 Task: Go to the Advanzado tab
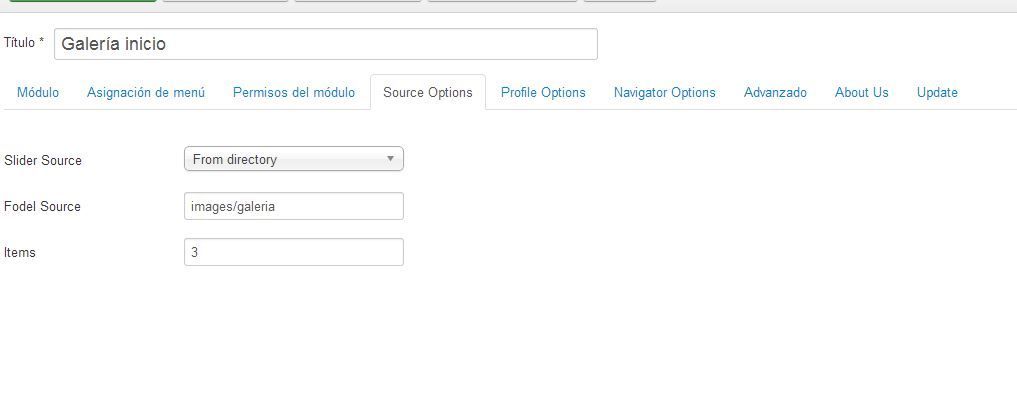click(775, 93)
